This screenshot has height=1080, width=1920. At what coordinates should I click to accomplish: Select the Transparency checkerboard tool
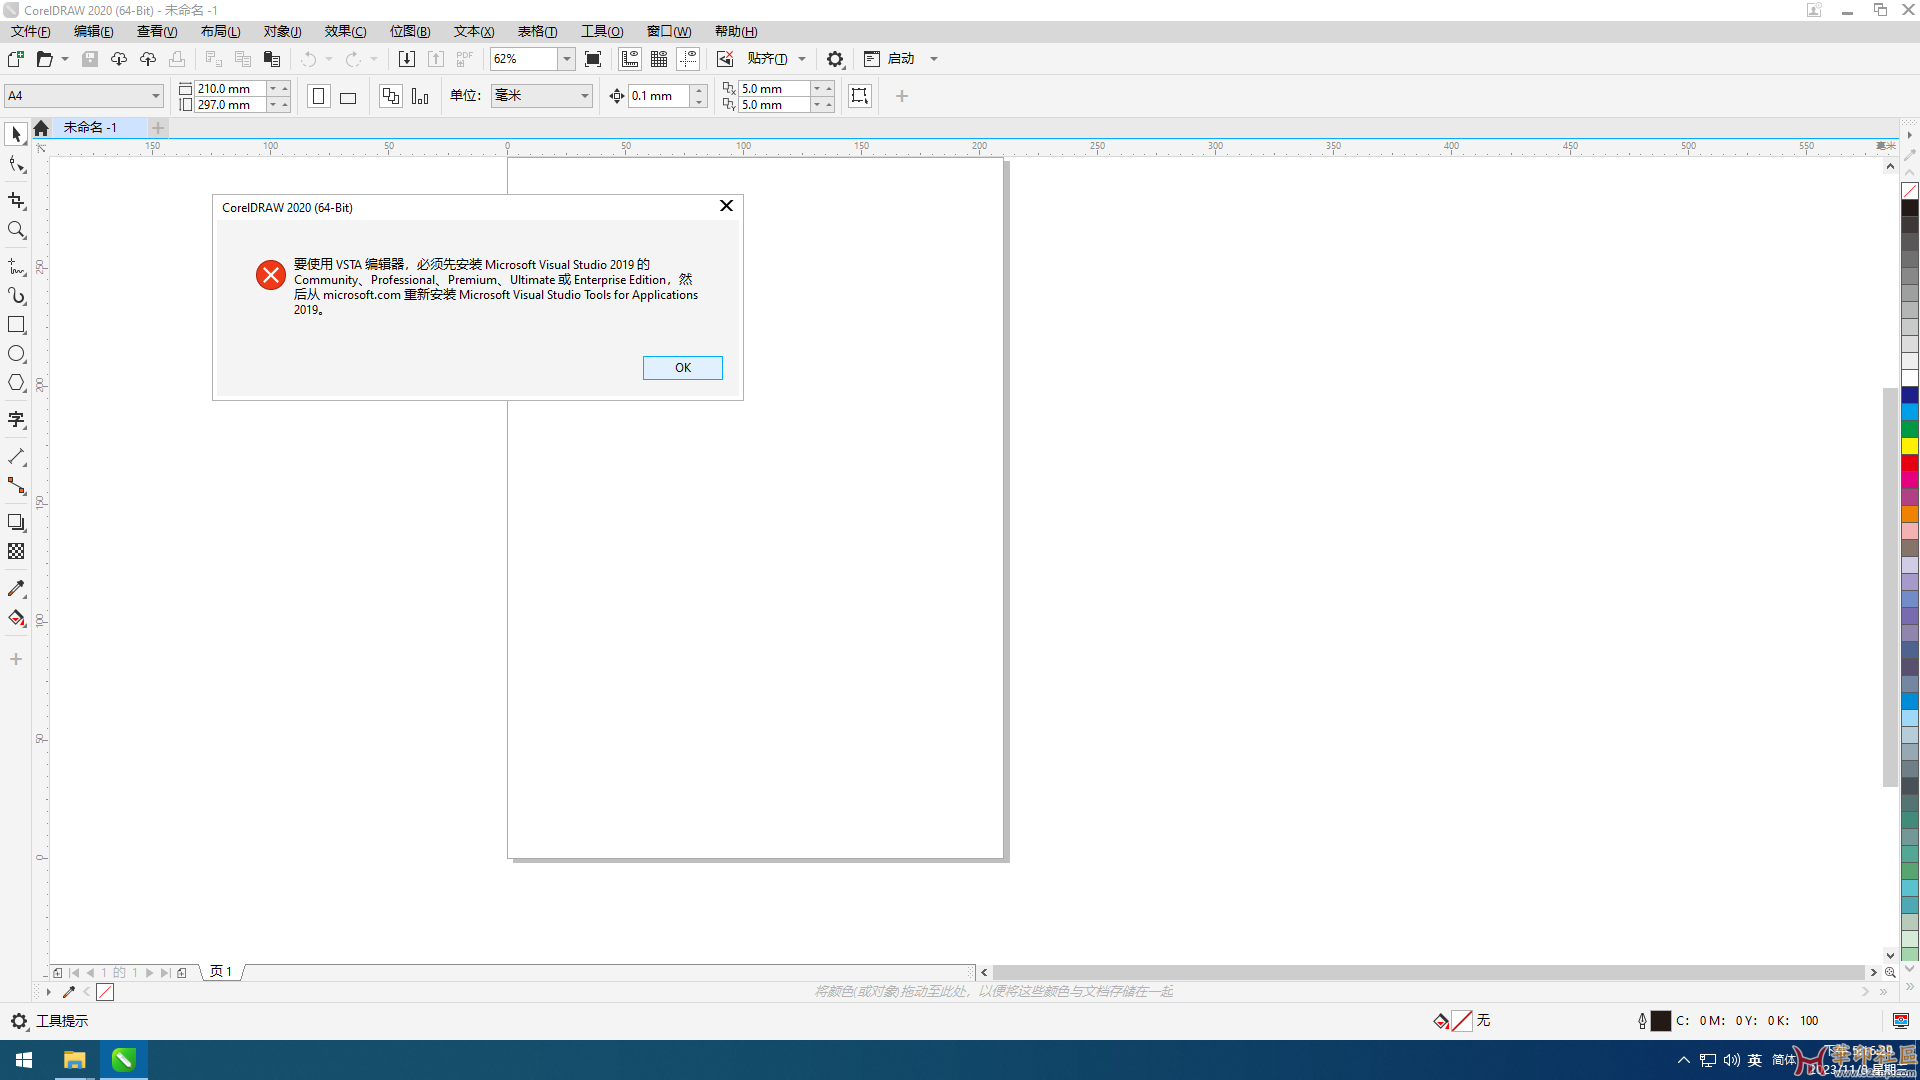click(x=16, y=552)
